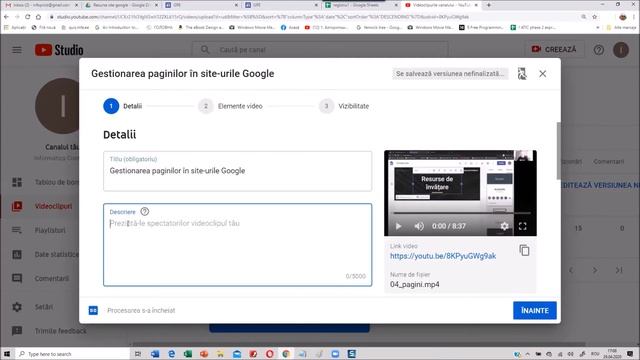
Task: Play the video preview
Action: tap(398, 226)
